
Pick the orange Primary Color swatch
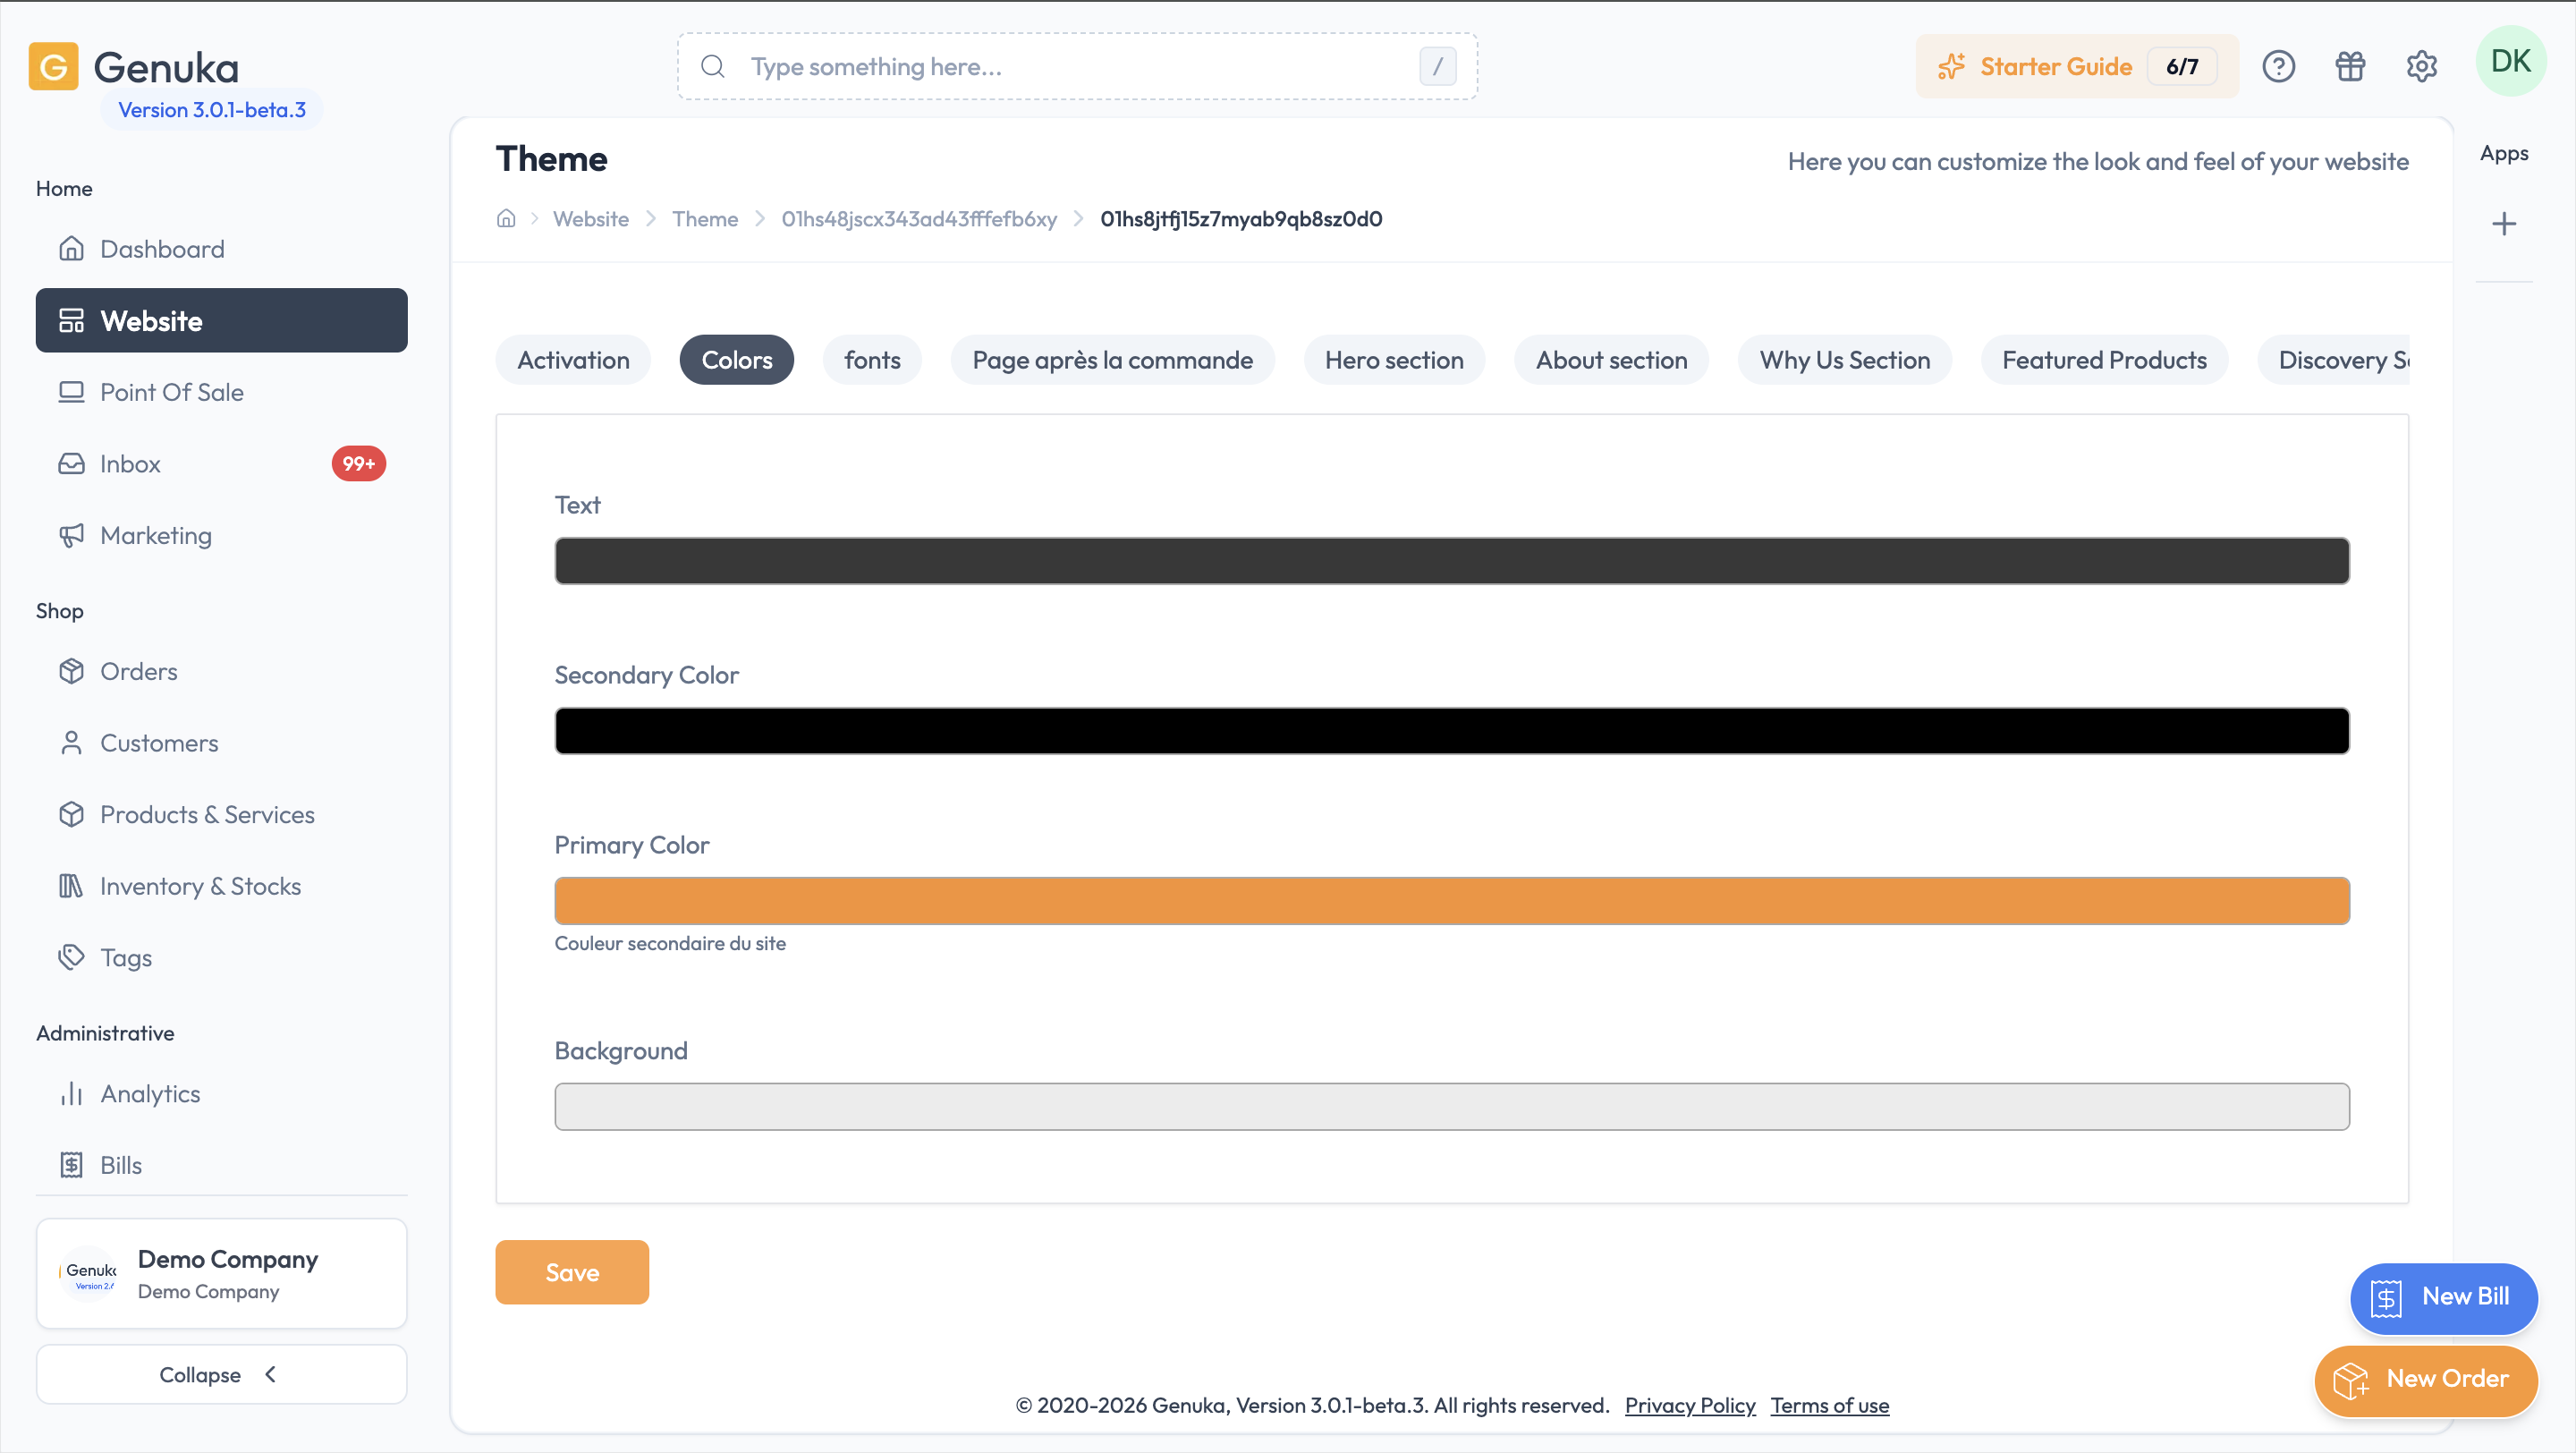pyautogui.click(x=1452, y=901)
